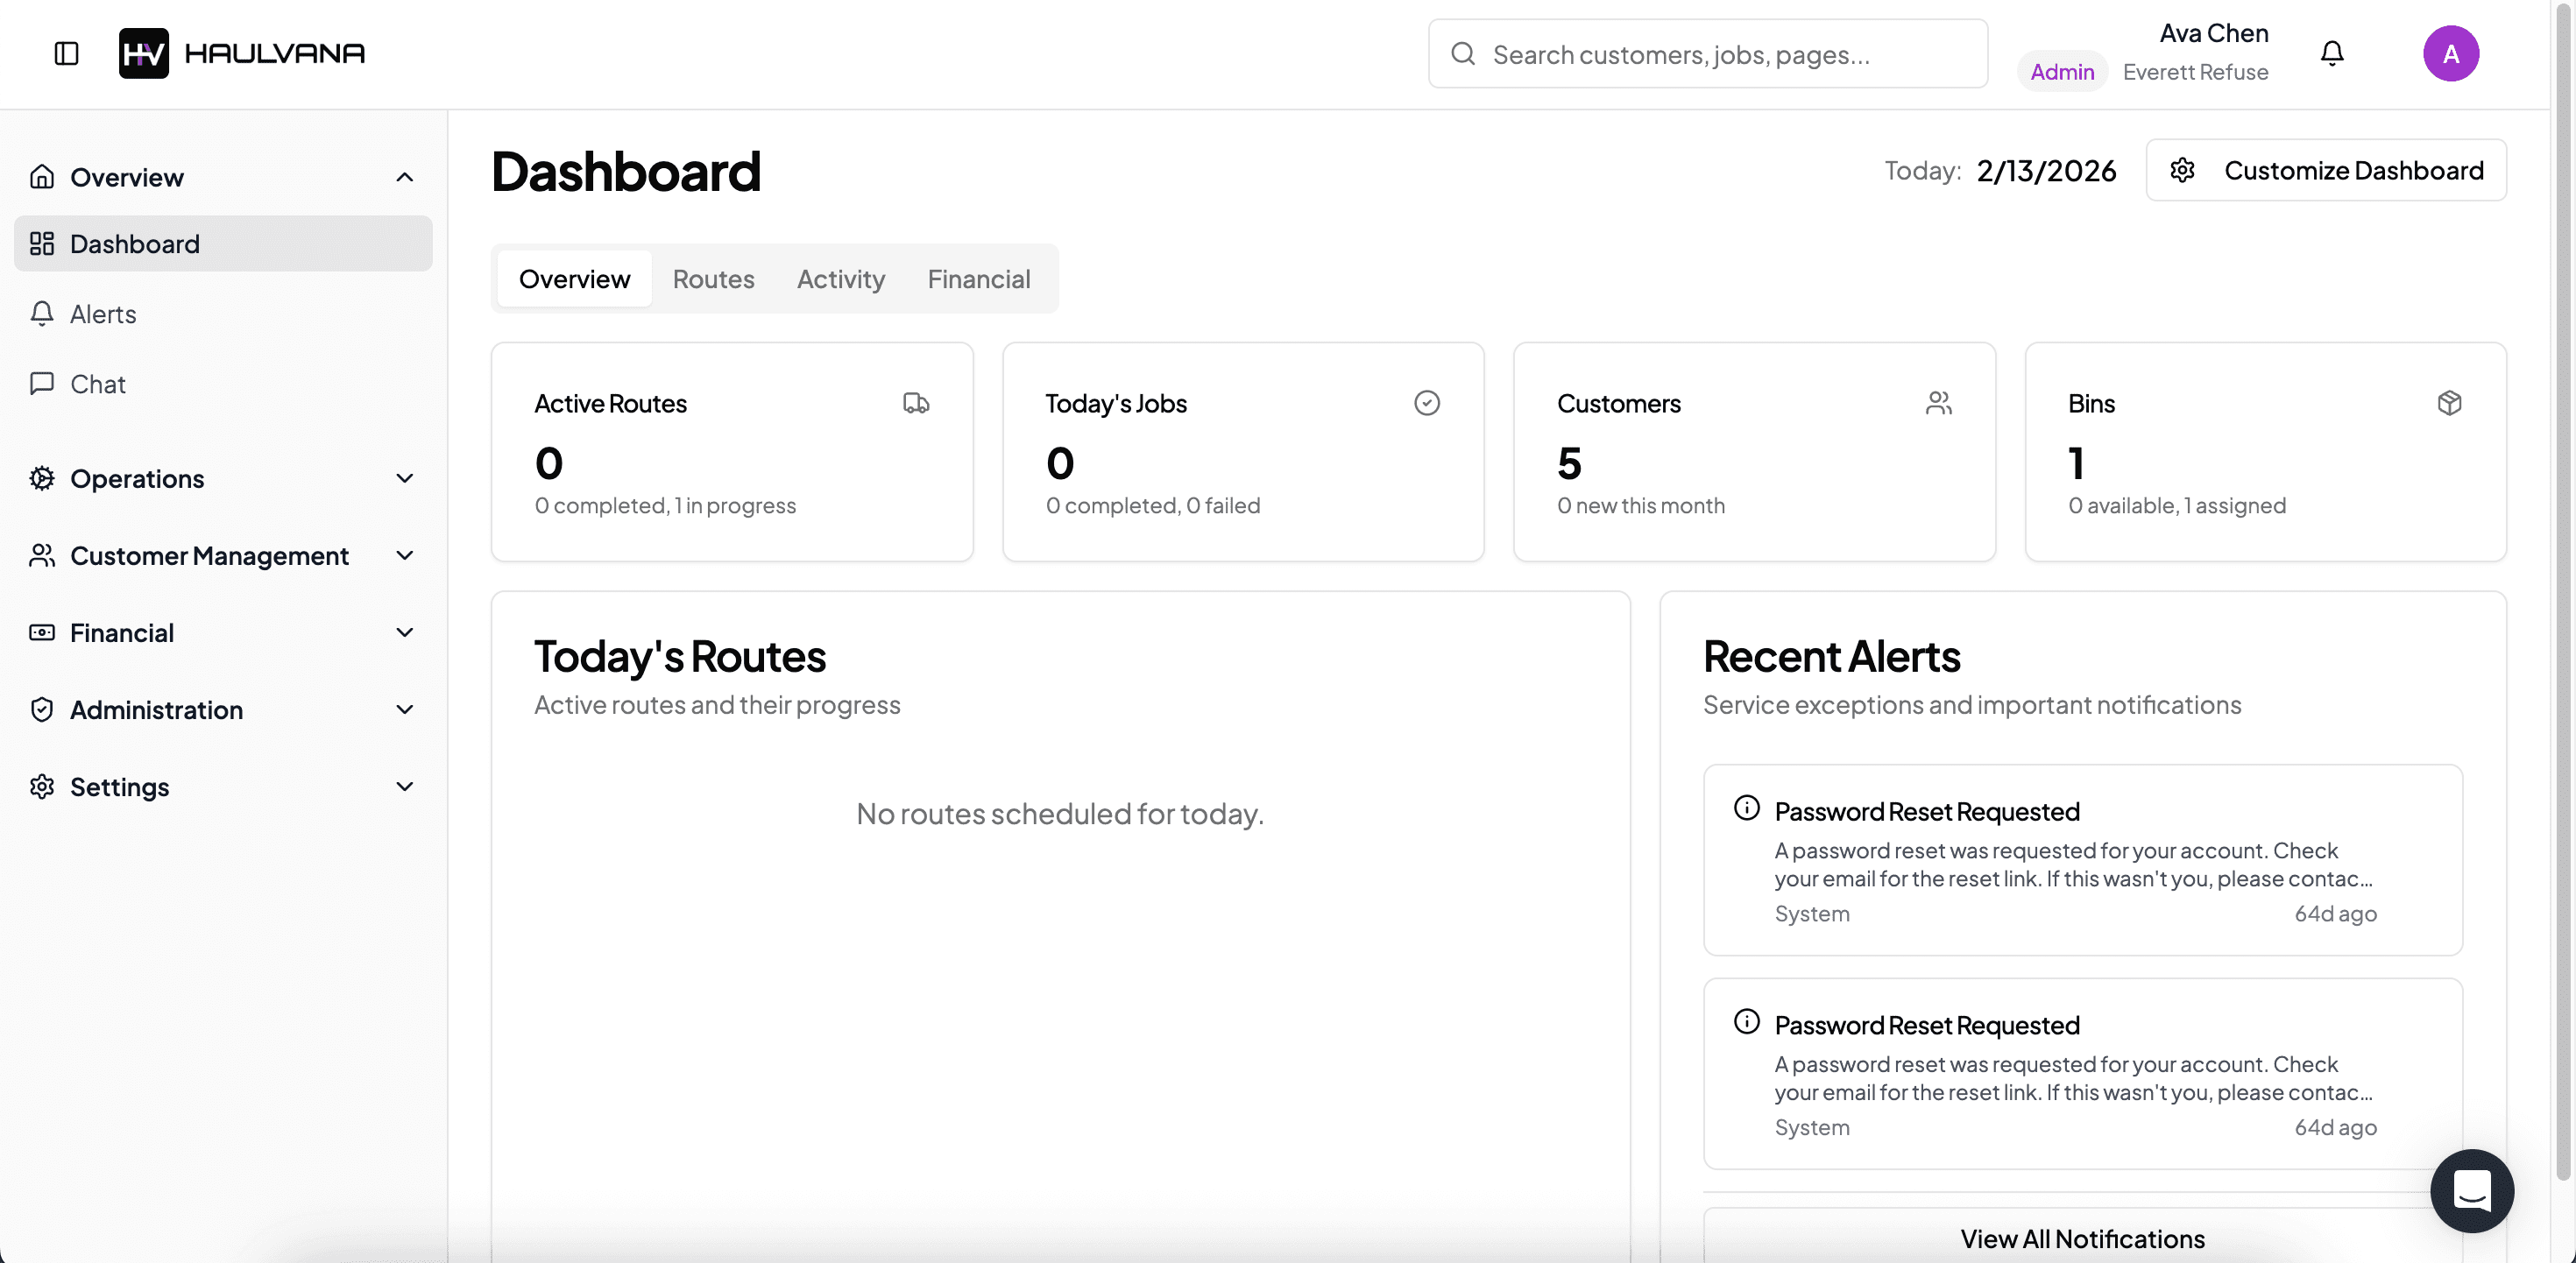The image size is (2576, 1263).
Task: Click the customers icon on Customers card
Action: (x=1939, y=403)
